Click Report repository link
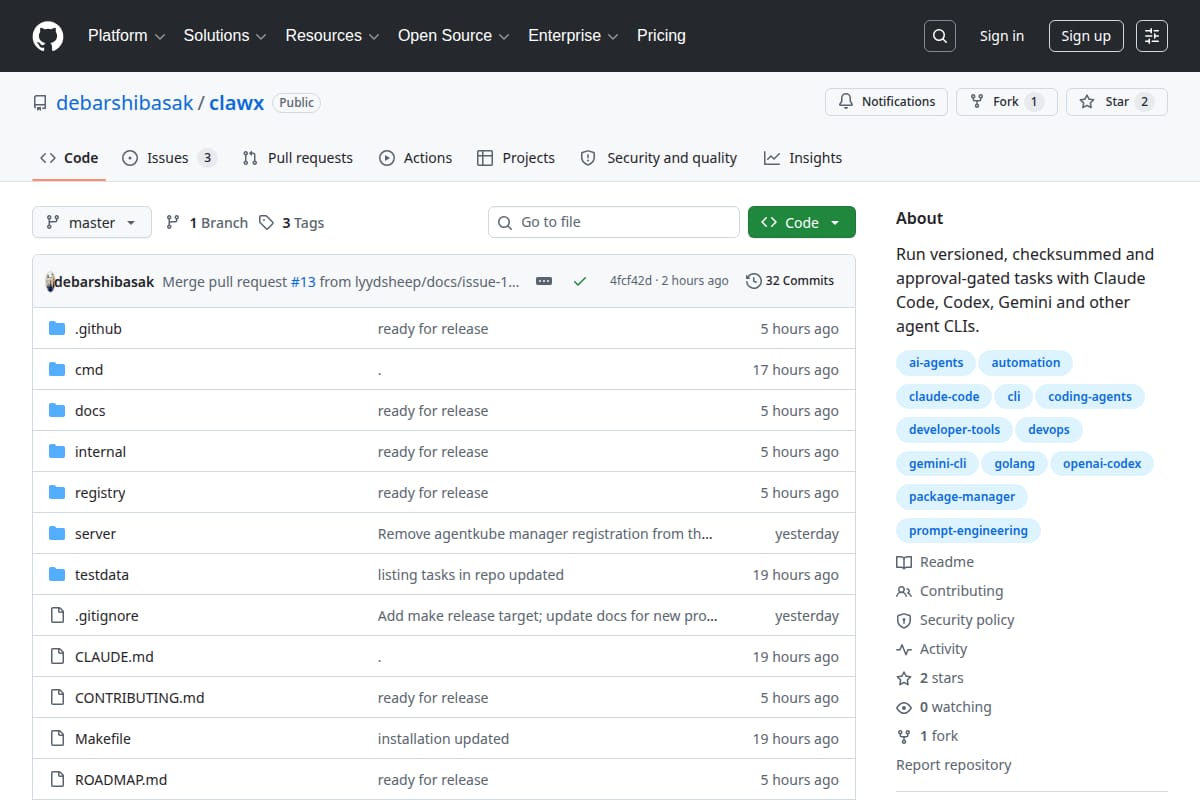1200x800 pixels. 954,765
